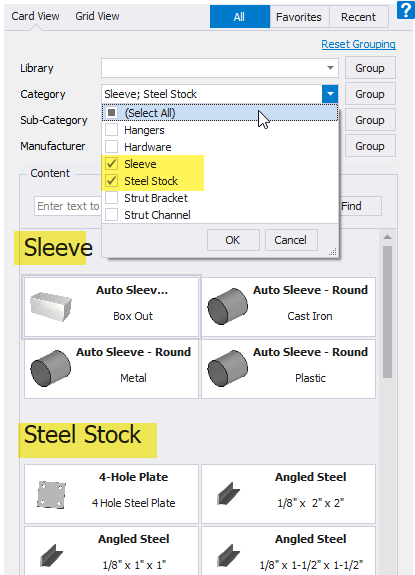Open the blue help question mark icon
This screenshot has width=415, height=575.
coord(405,10)
